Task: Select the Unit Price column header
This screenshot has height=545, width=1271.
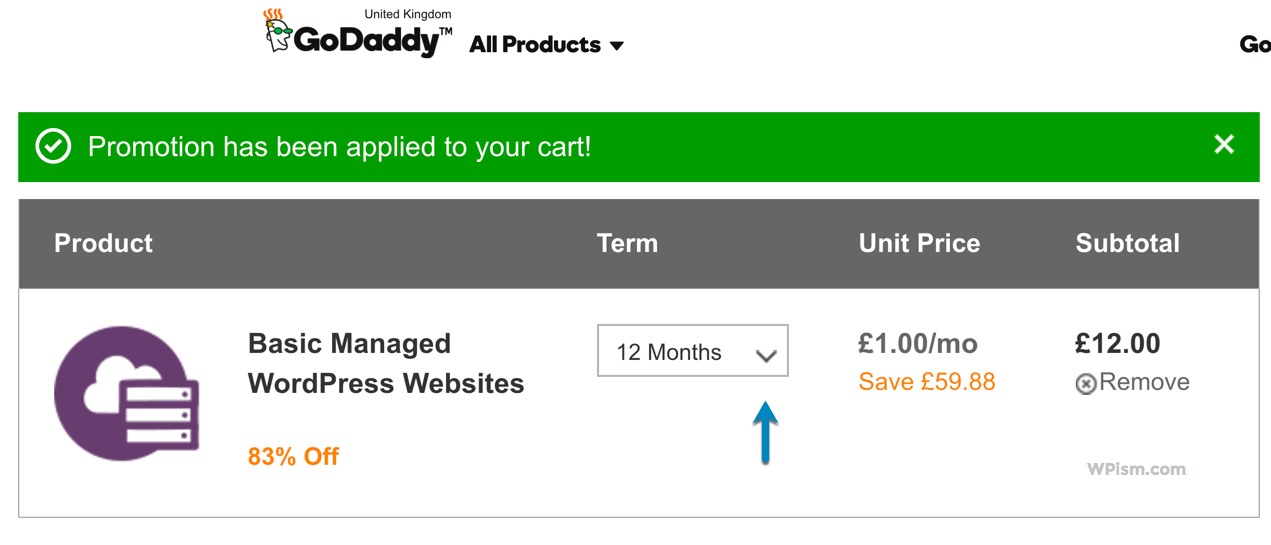Action: (919, 243)
